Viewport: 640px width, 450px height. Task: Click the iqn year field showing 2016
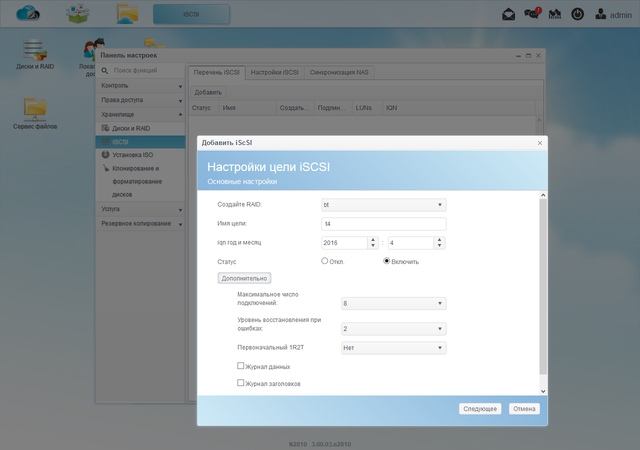pos(344,243)
